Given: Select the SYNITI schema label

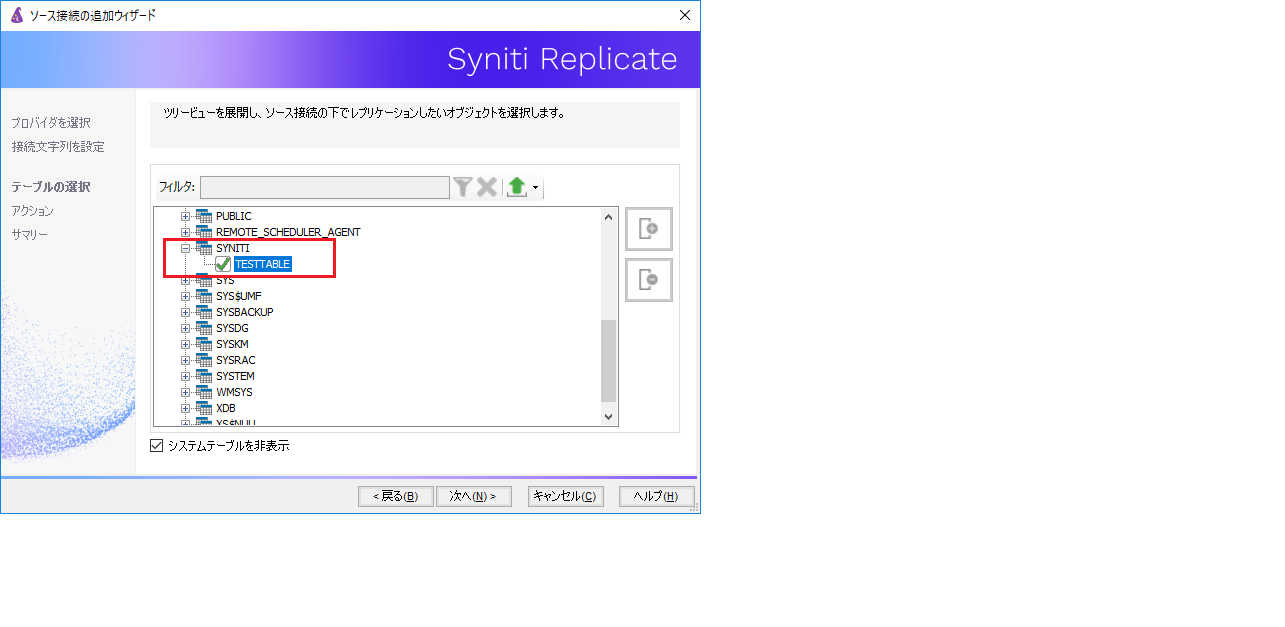Looking at the screenshot, I should [x=233, y=248].
